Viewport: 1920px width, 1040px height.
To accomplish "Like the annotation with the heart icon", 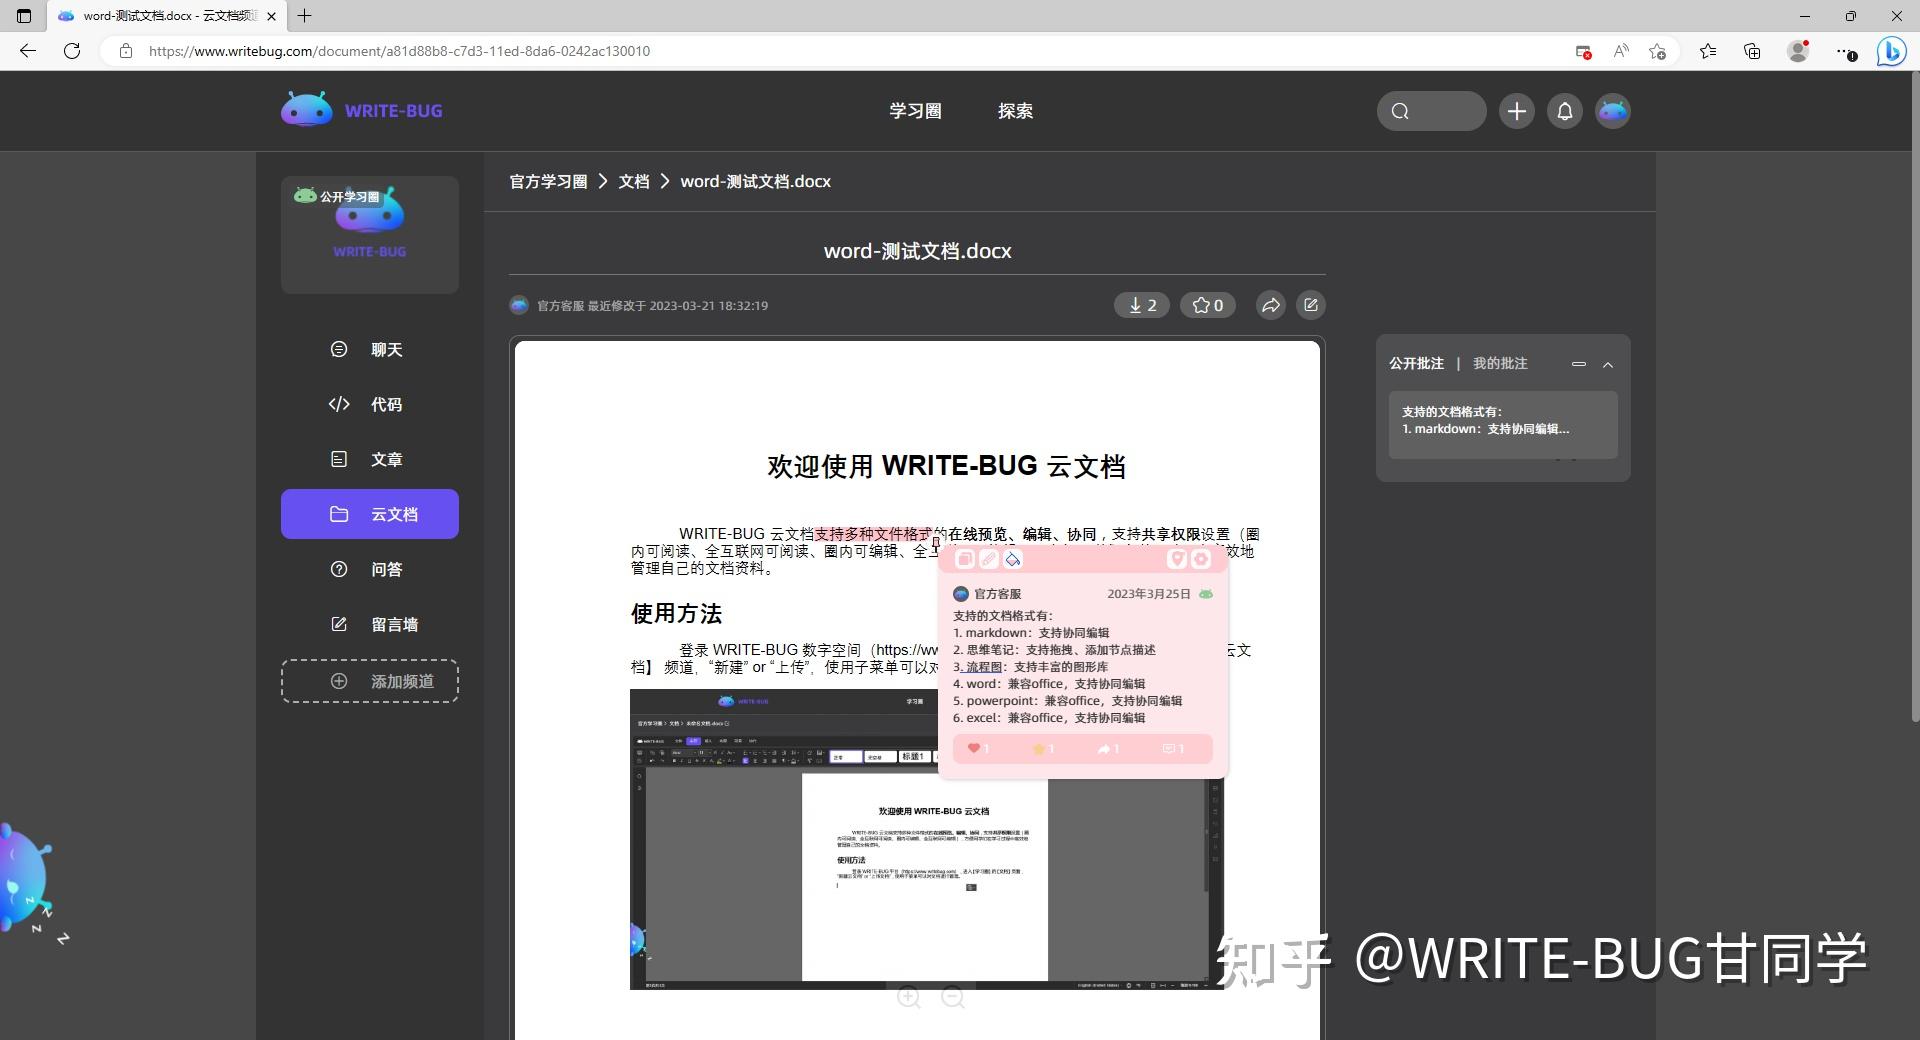I will 974,748.
